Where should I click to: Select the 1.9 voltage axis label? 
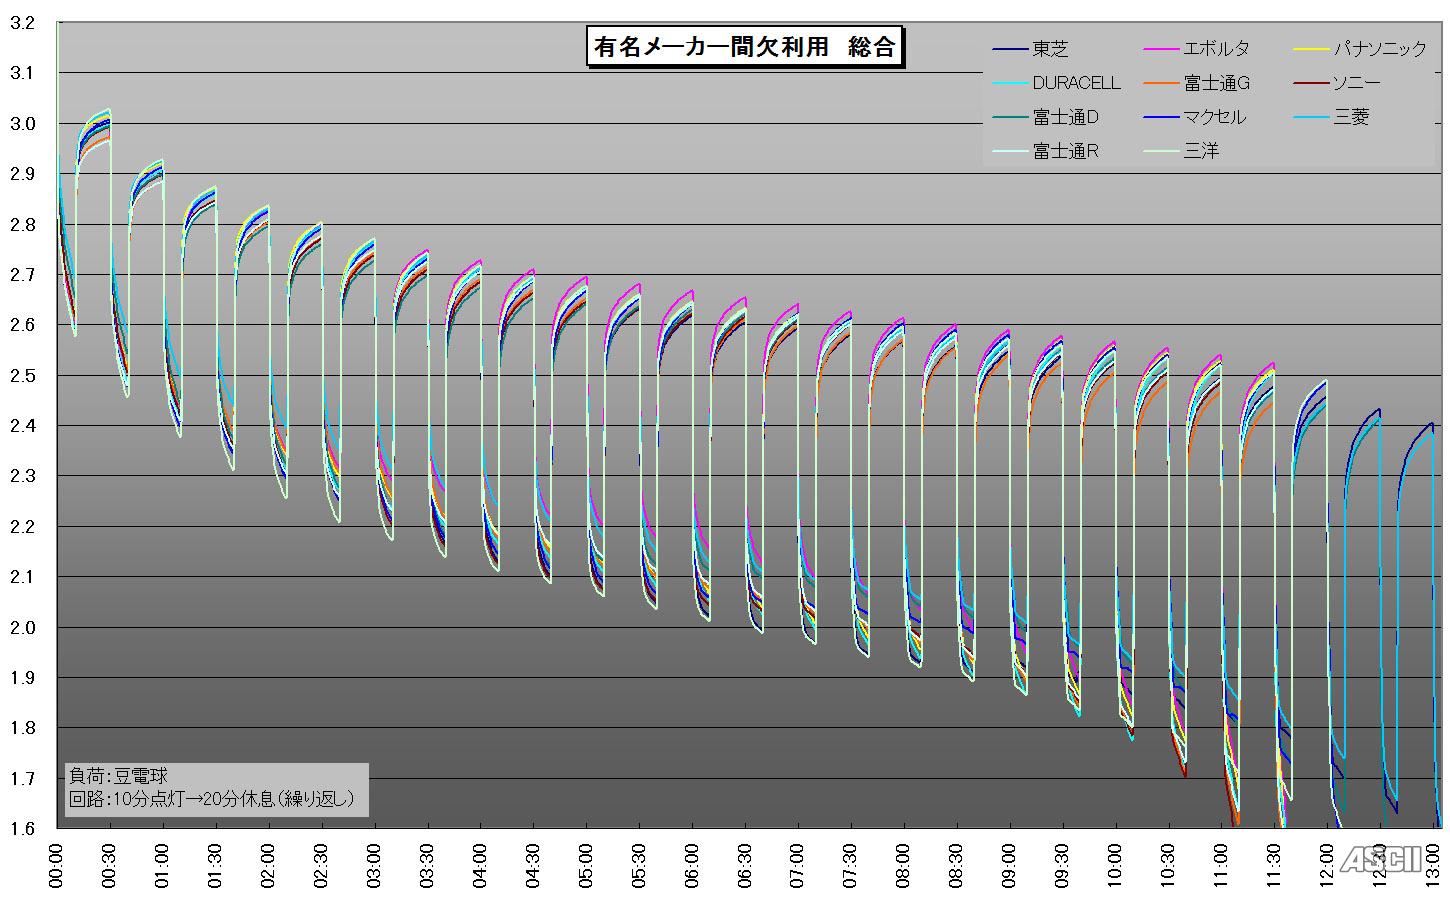(x=21, y=678)
